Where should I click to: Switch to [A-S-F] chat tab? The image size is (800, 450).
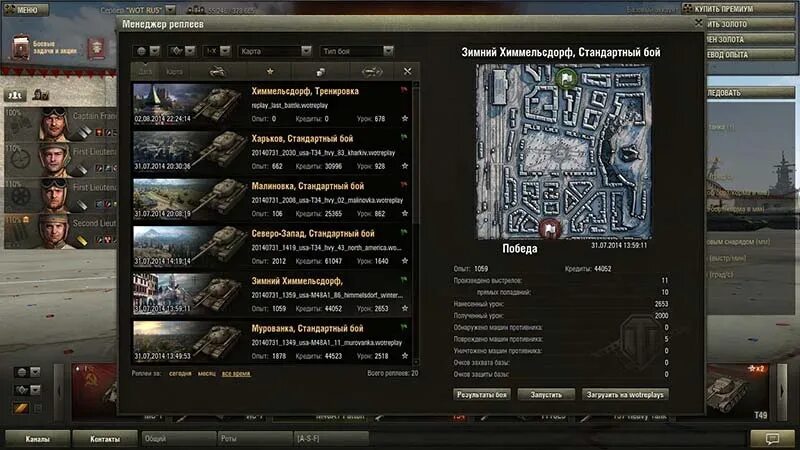(x=331, y=438)
